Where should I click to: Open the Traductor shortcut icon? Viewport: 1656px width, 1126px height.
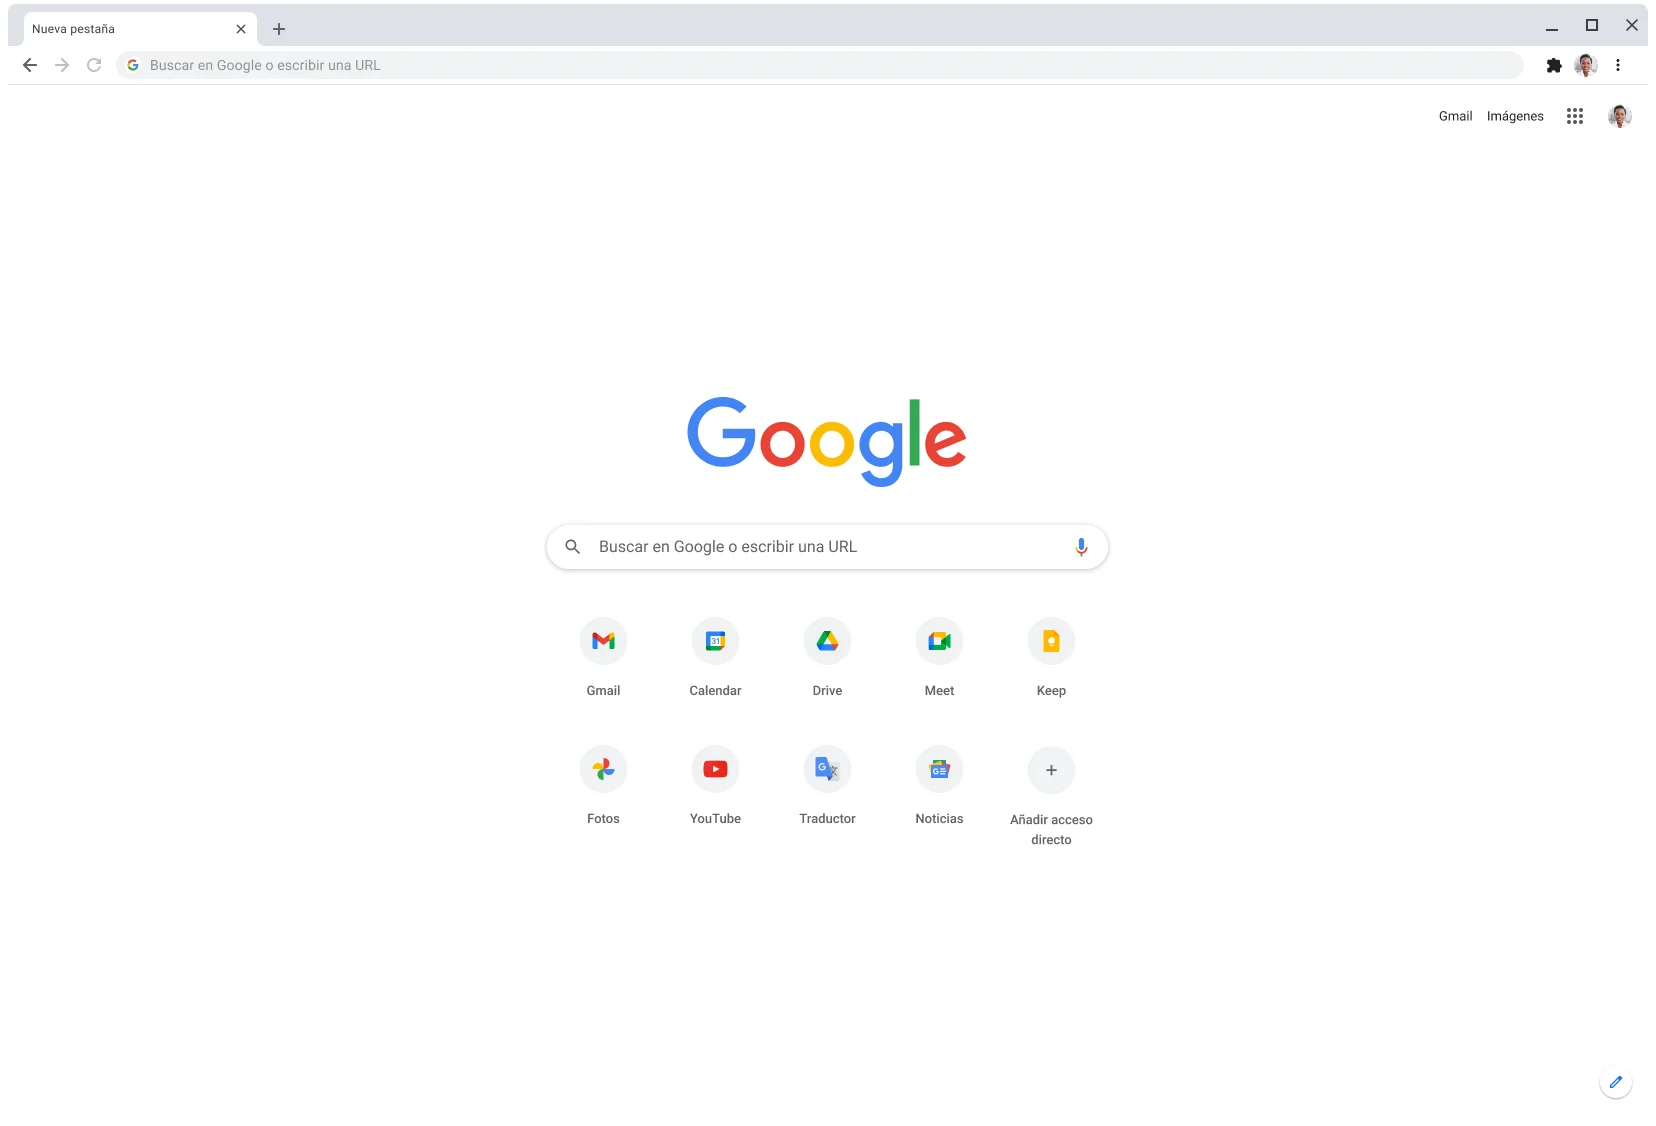click(x=827, y=769)
